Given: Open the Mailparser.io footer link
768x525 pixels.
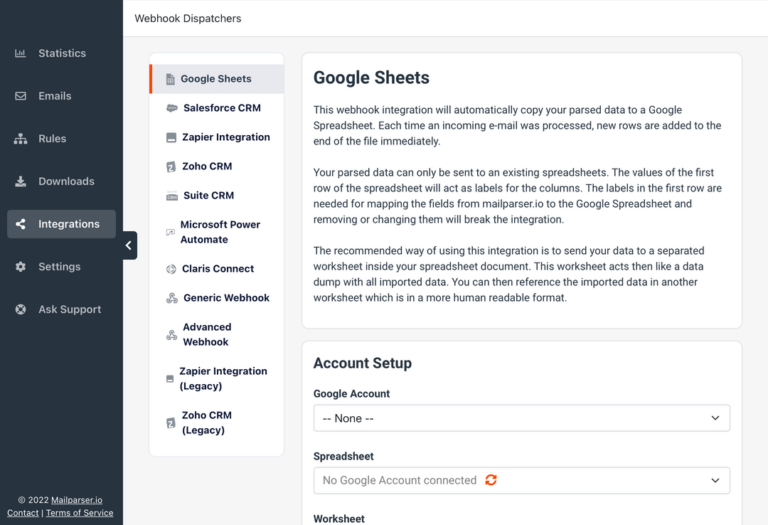Looking at the screenshot, I should [x=77, y=500].
